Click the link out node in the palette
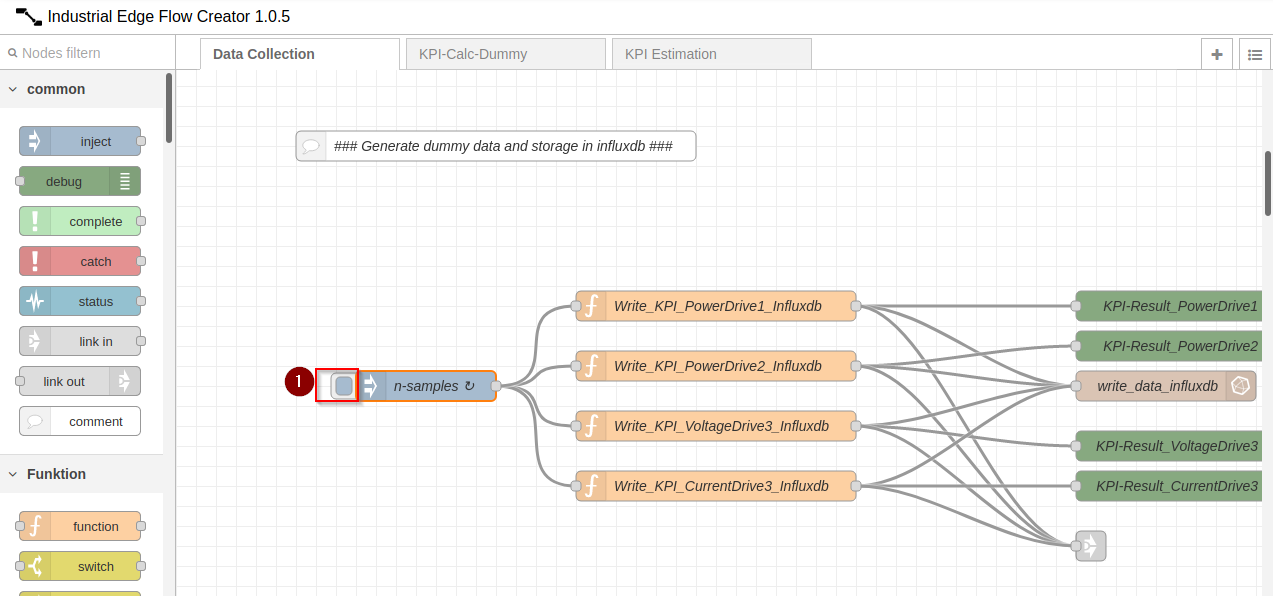Image resolution: width=1273 pixels, height=596 pixels. [80, 381]
